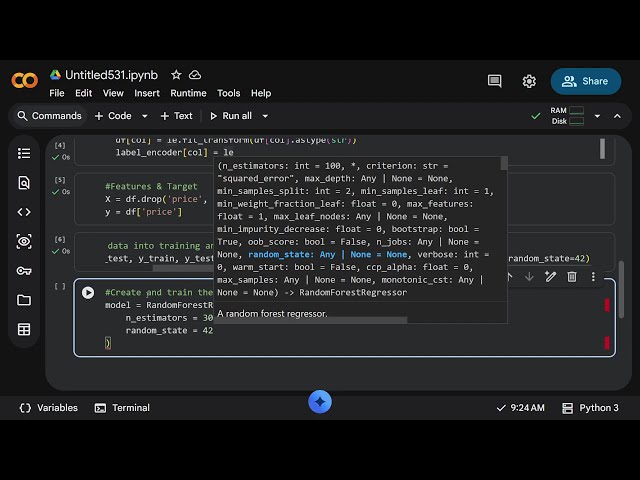The height and width of the screenshot is (480, 640).
Task: Open the cell more options menu
Action: click(x=593, y=277)
